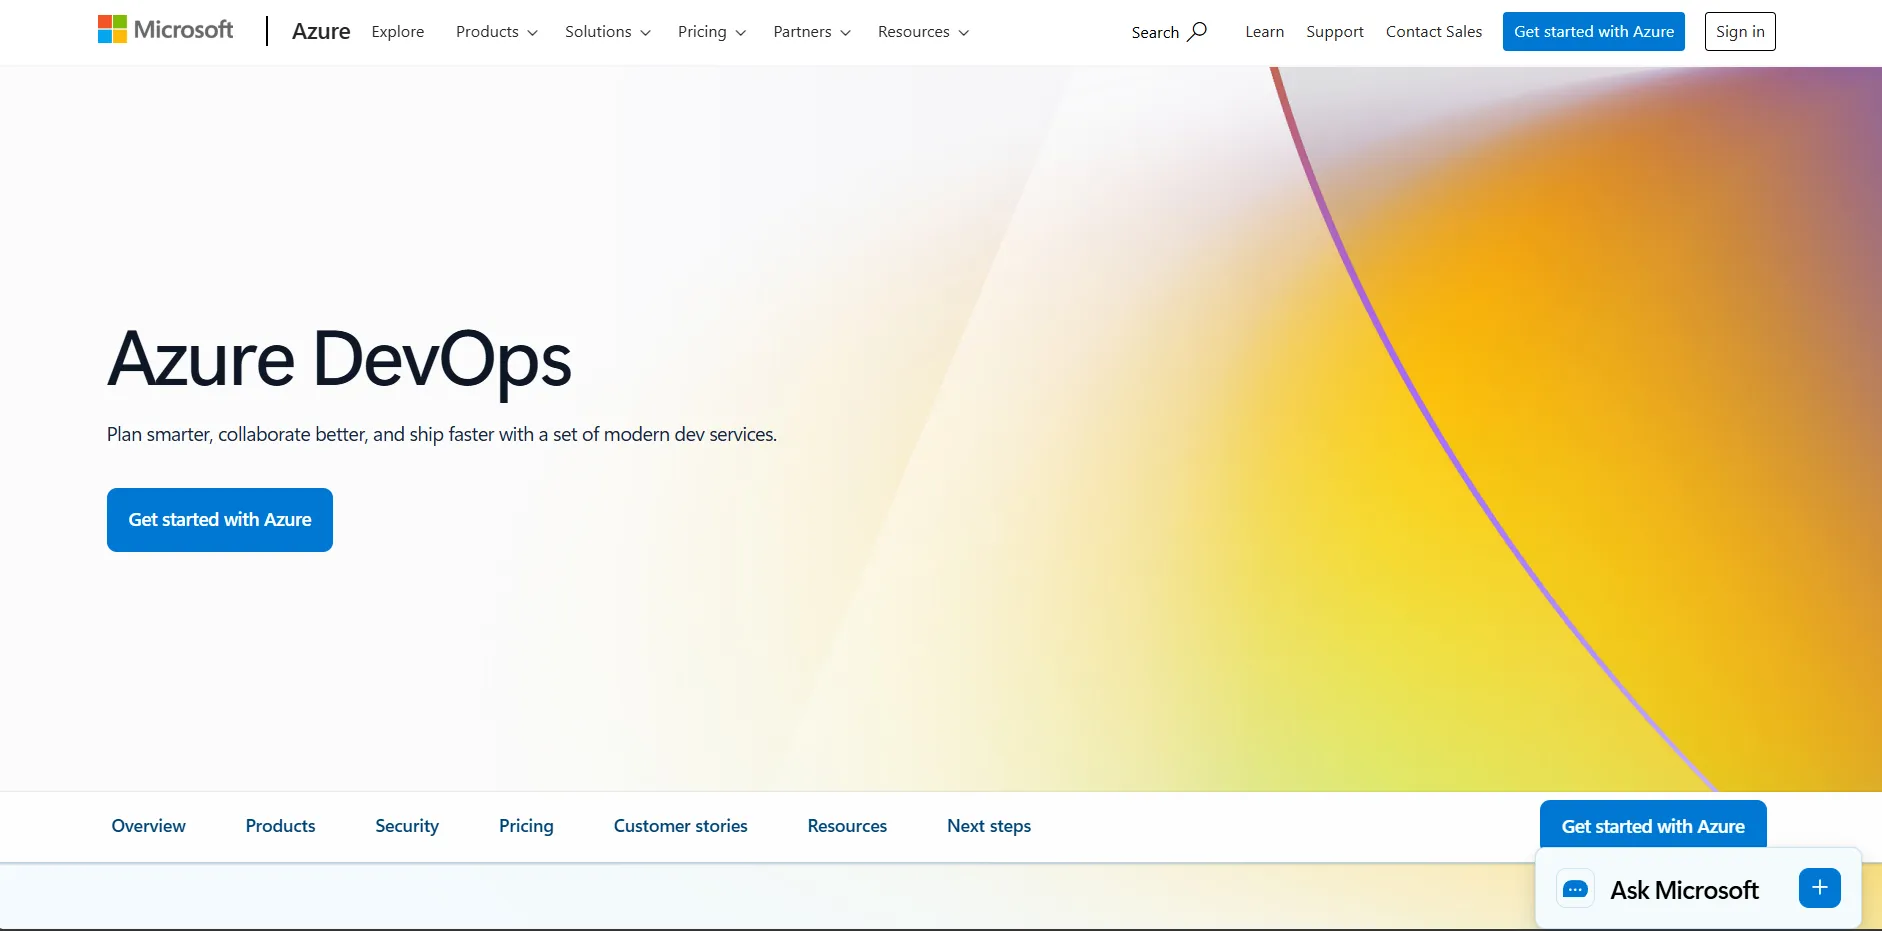Go to the Security section tab
This screenshot has height=931, width=1882.
[407, 826]
